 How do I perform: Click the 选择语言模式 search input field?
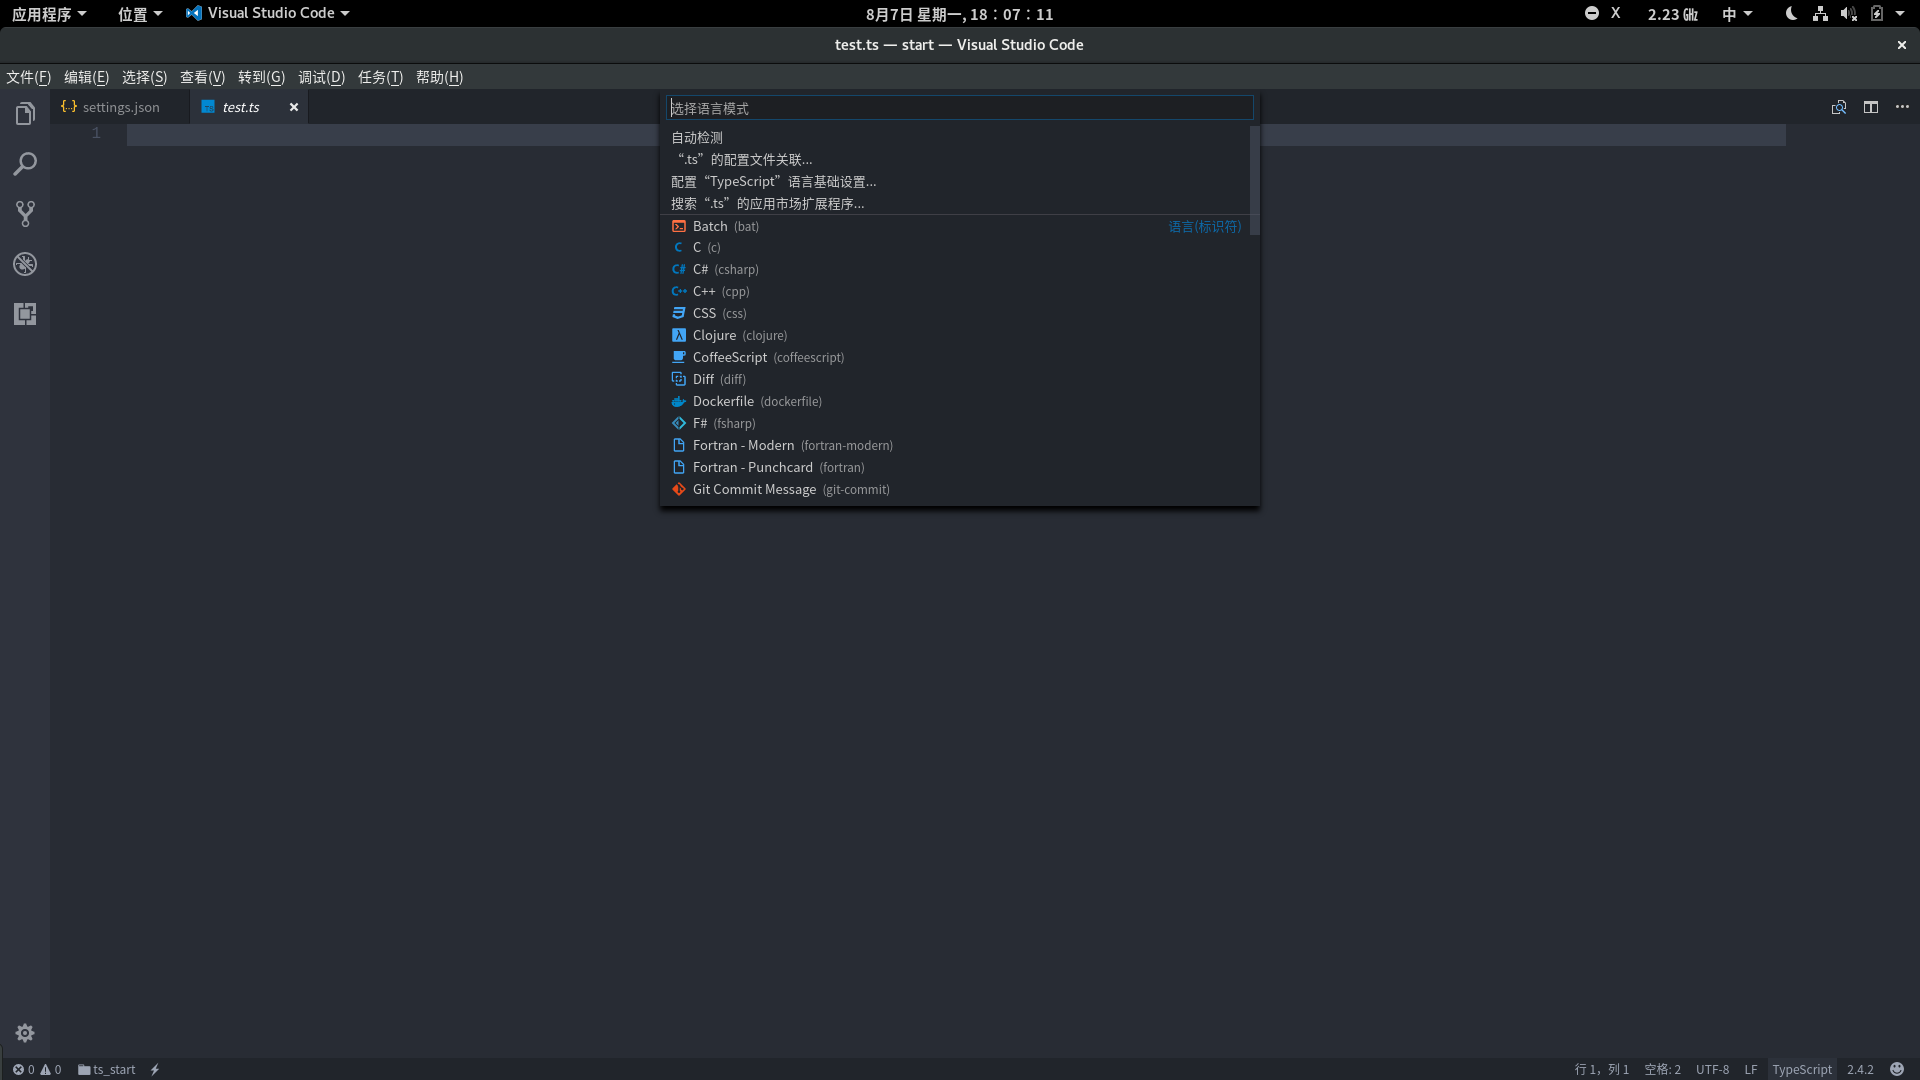[960, 108]
